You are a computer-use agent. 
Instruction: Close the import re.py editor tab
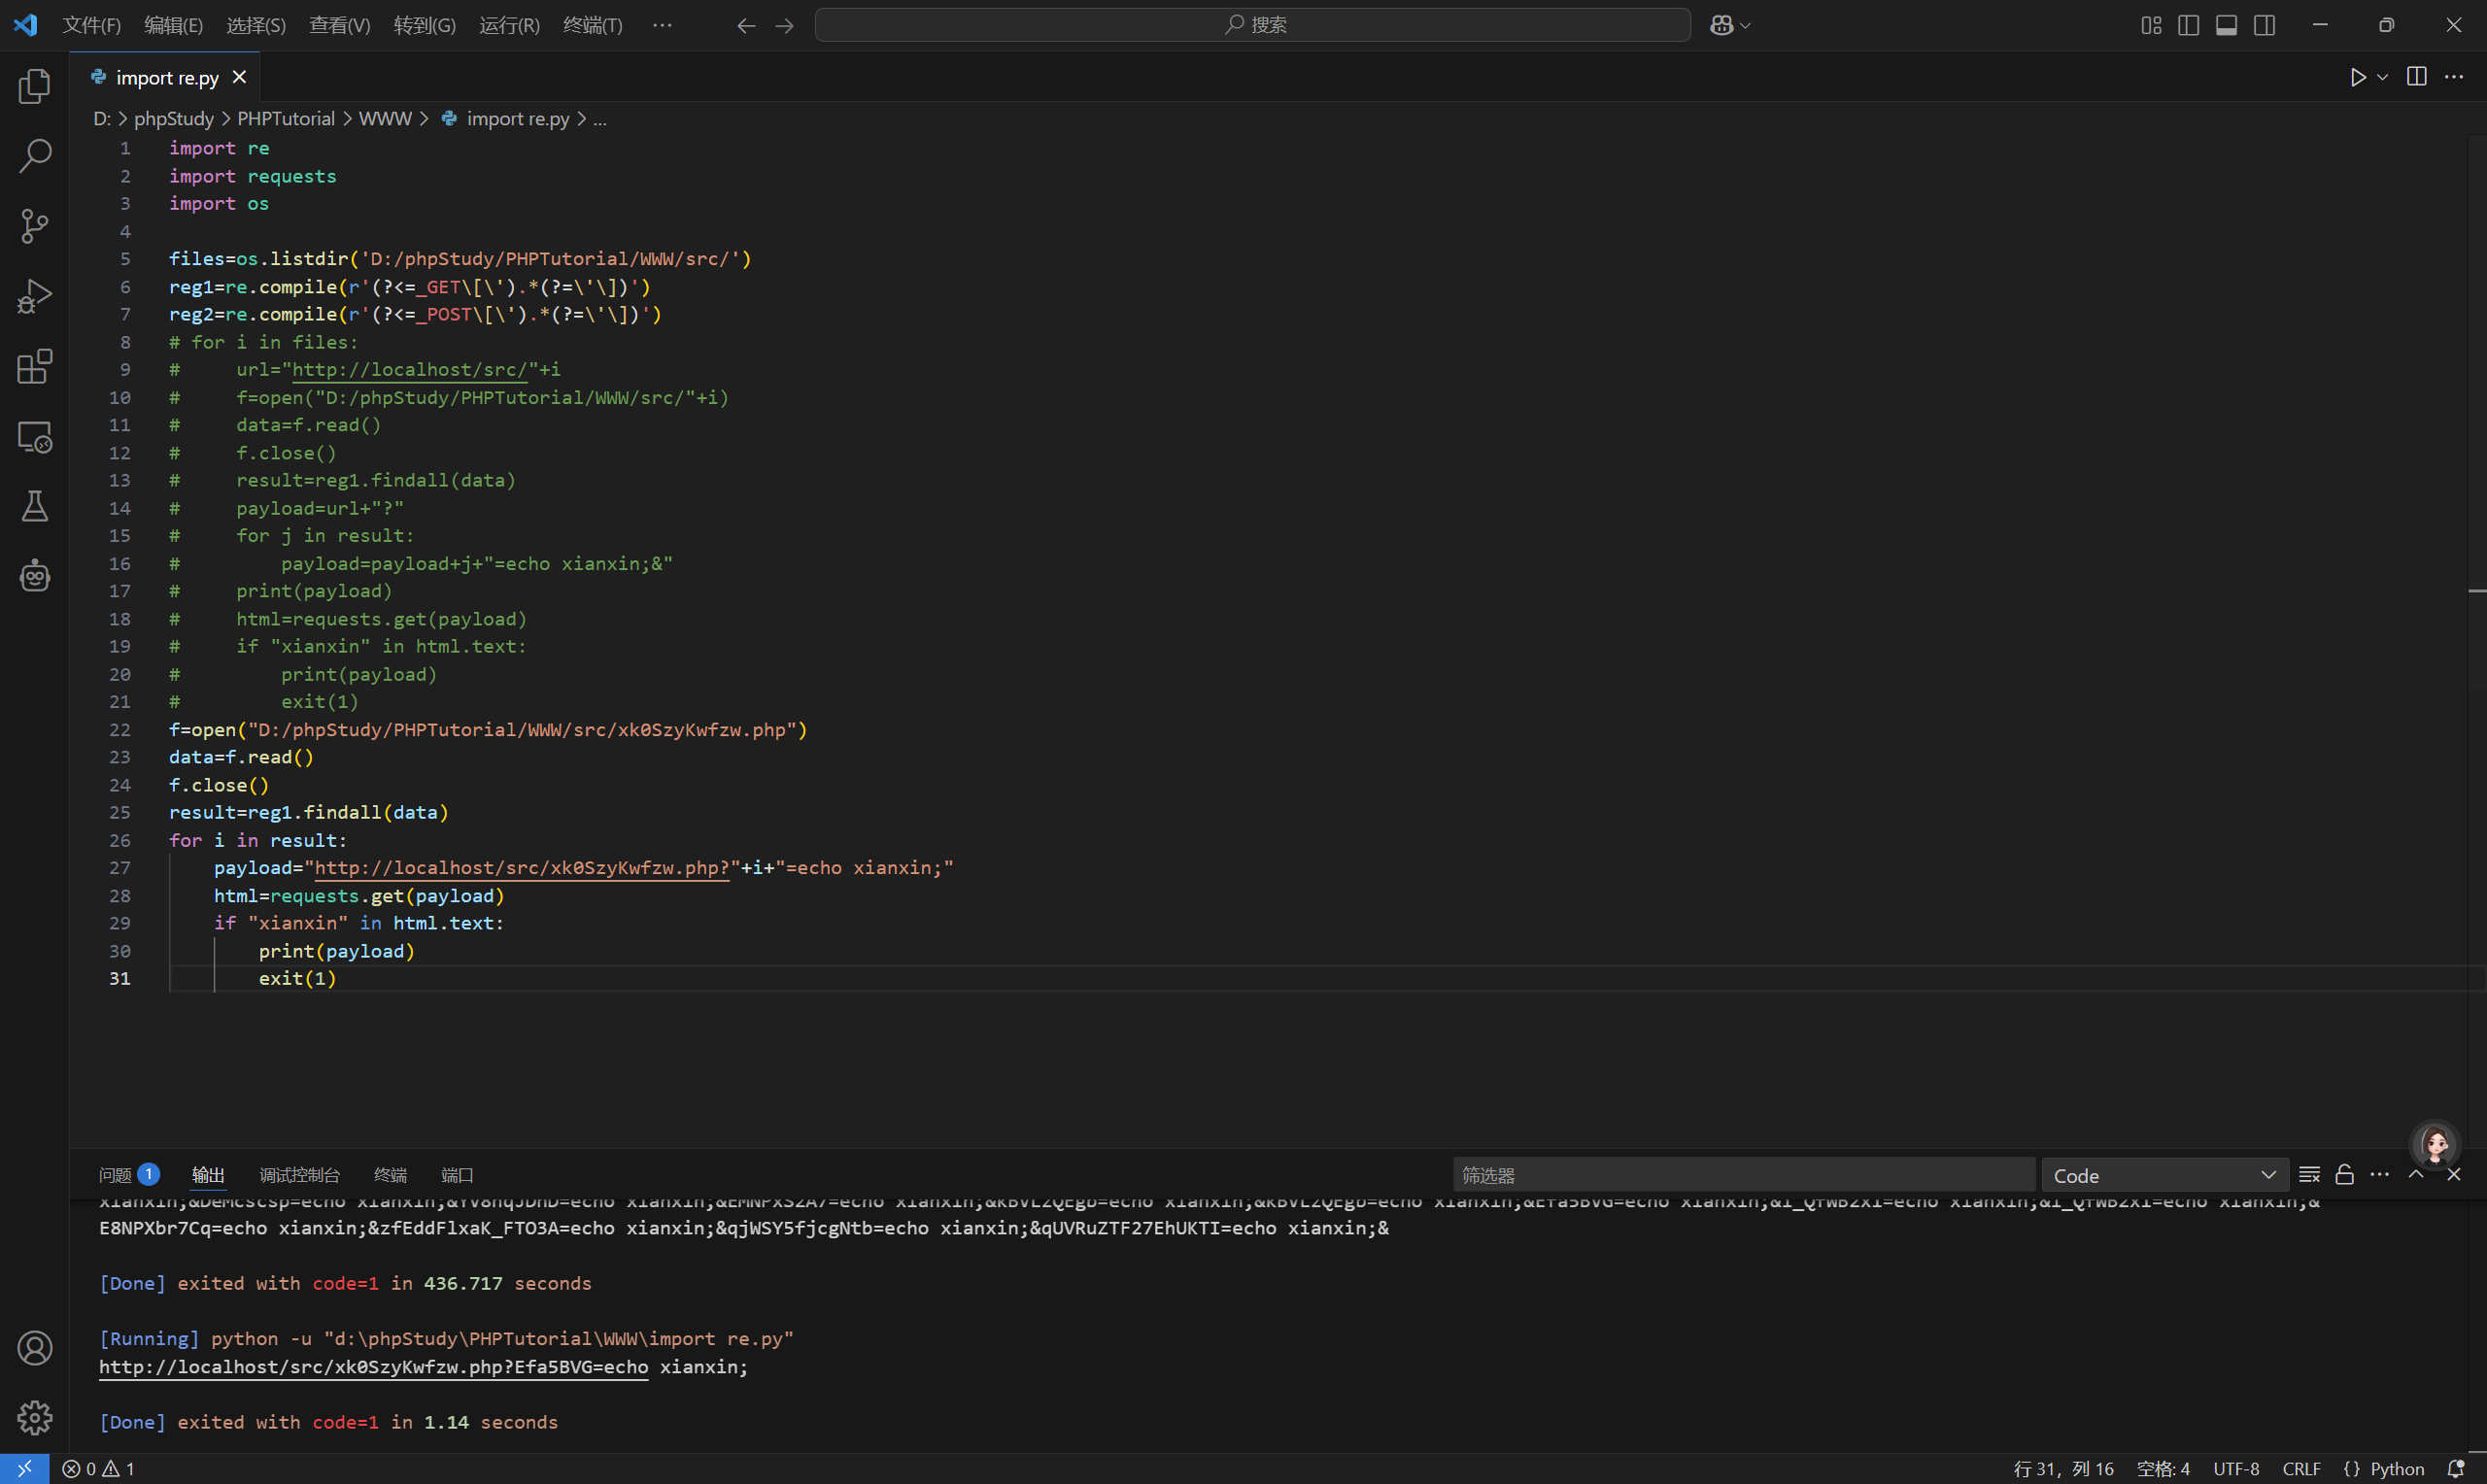tap(240, 77)
